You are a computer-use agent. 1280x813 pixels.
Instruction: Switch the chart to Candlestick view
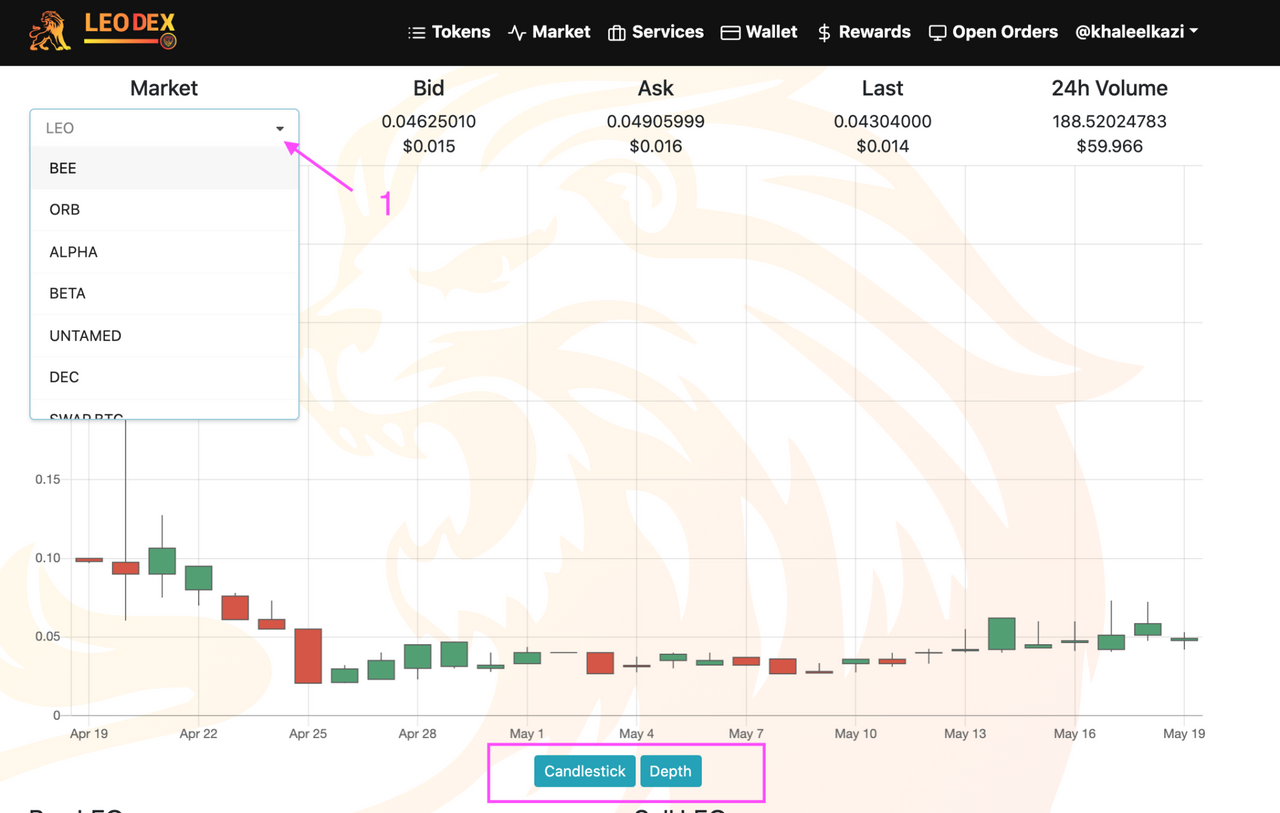[584, 771]
